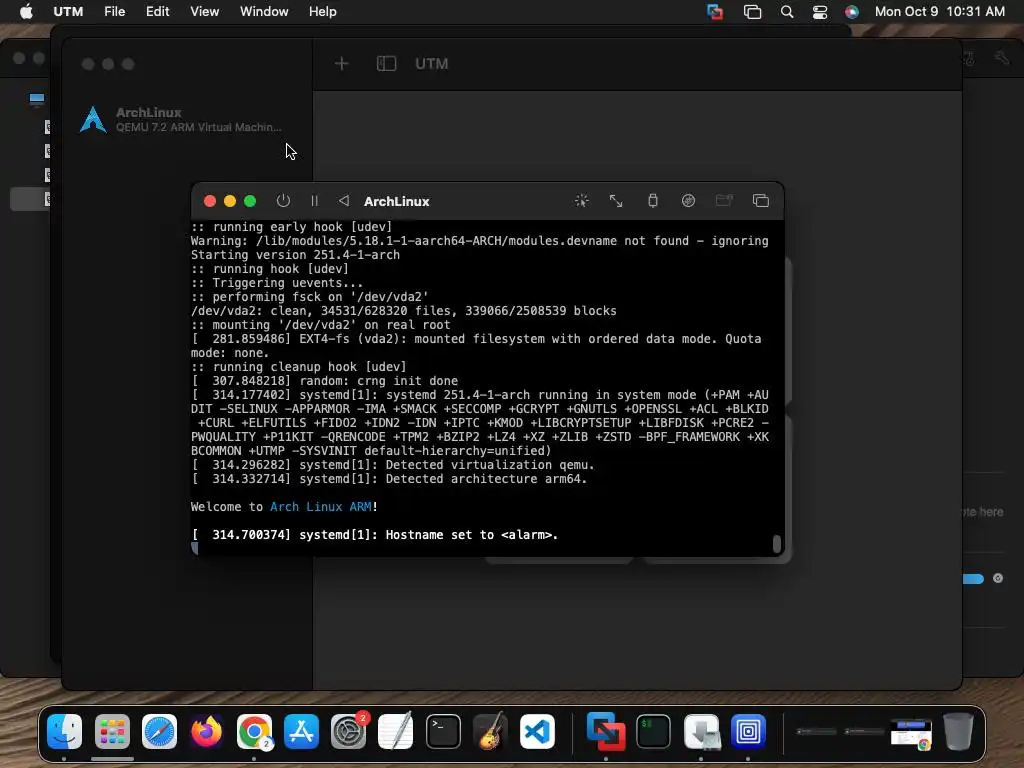Launch Safari from the dock

[159, 731]
